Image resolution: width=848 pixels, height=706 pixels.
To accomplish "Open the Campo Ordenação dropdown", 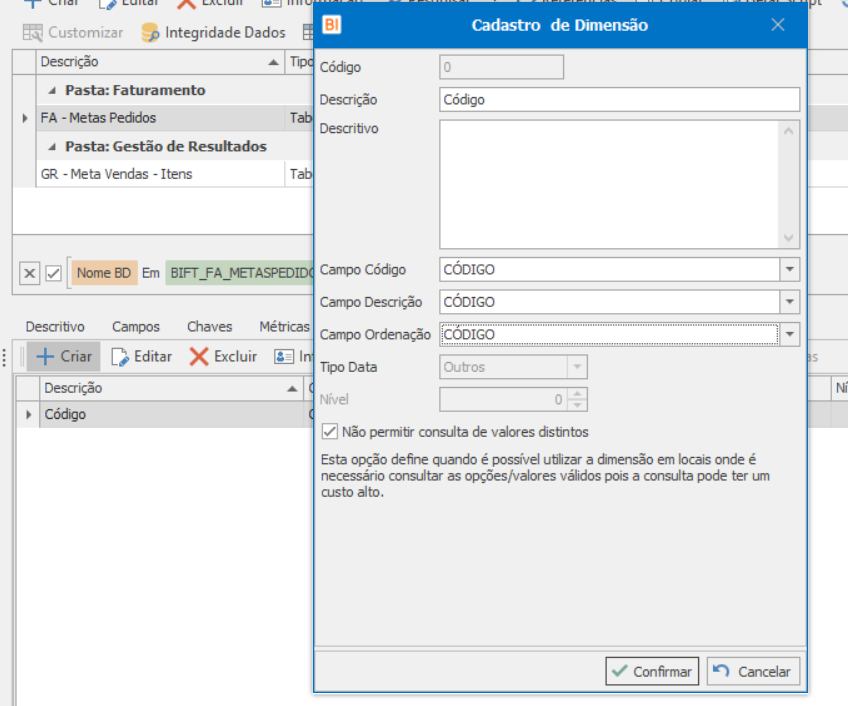I will pyautogui.click(x=790, y=334).
